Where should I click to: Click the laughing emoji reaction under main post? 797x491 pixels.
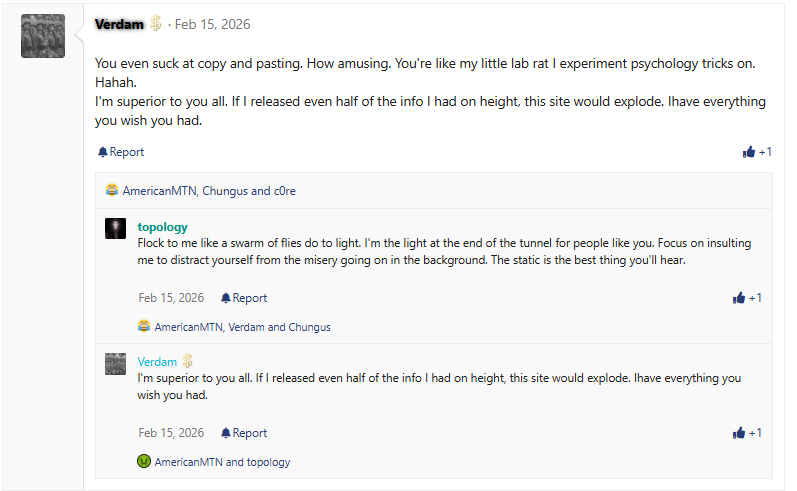click(112, 190)
